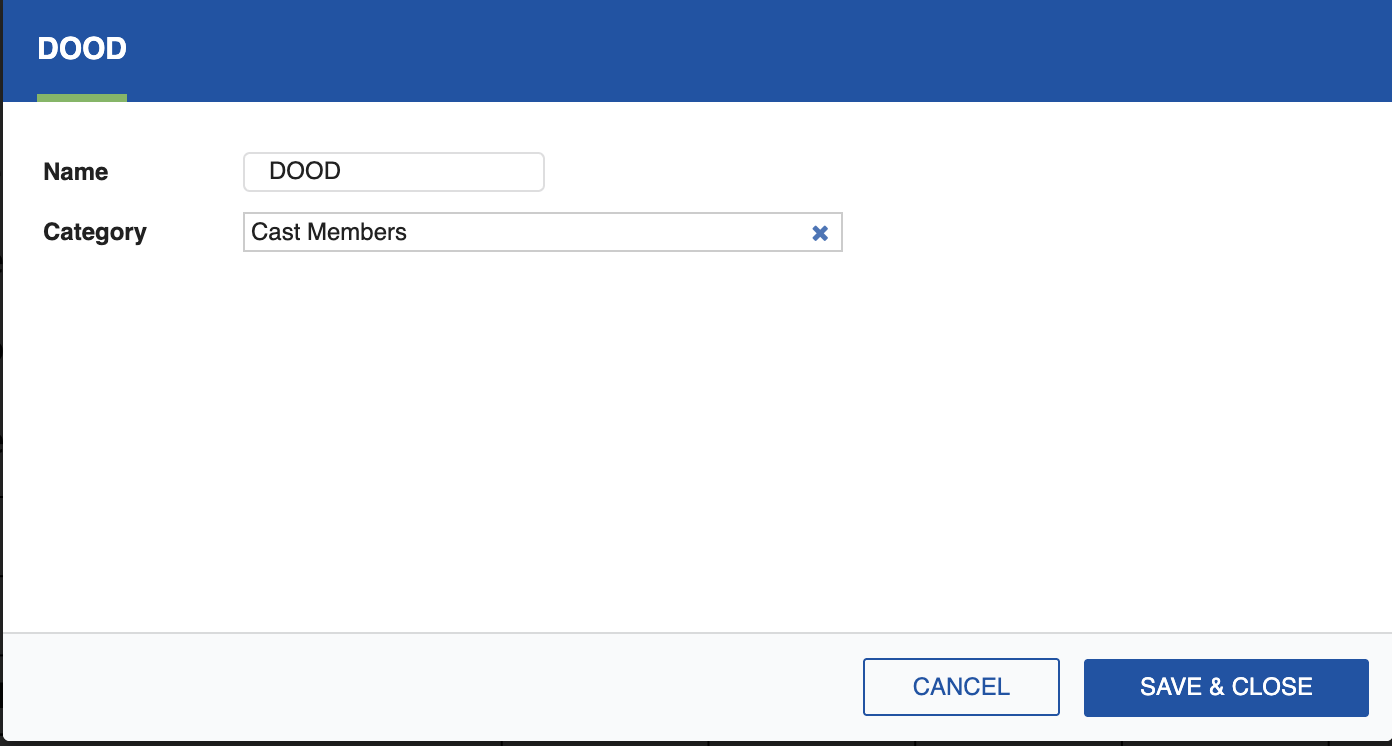This screenshot has width=1392, height=746.
Task: Click the Name label
Action: 75,171
